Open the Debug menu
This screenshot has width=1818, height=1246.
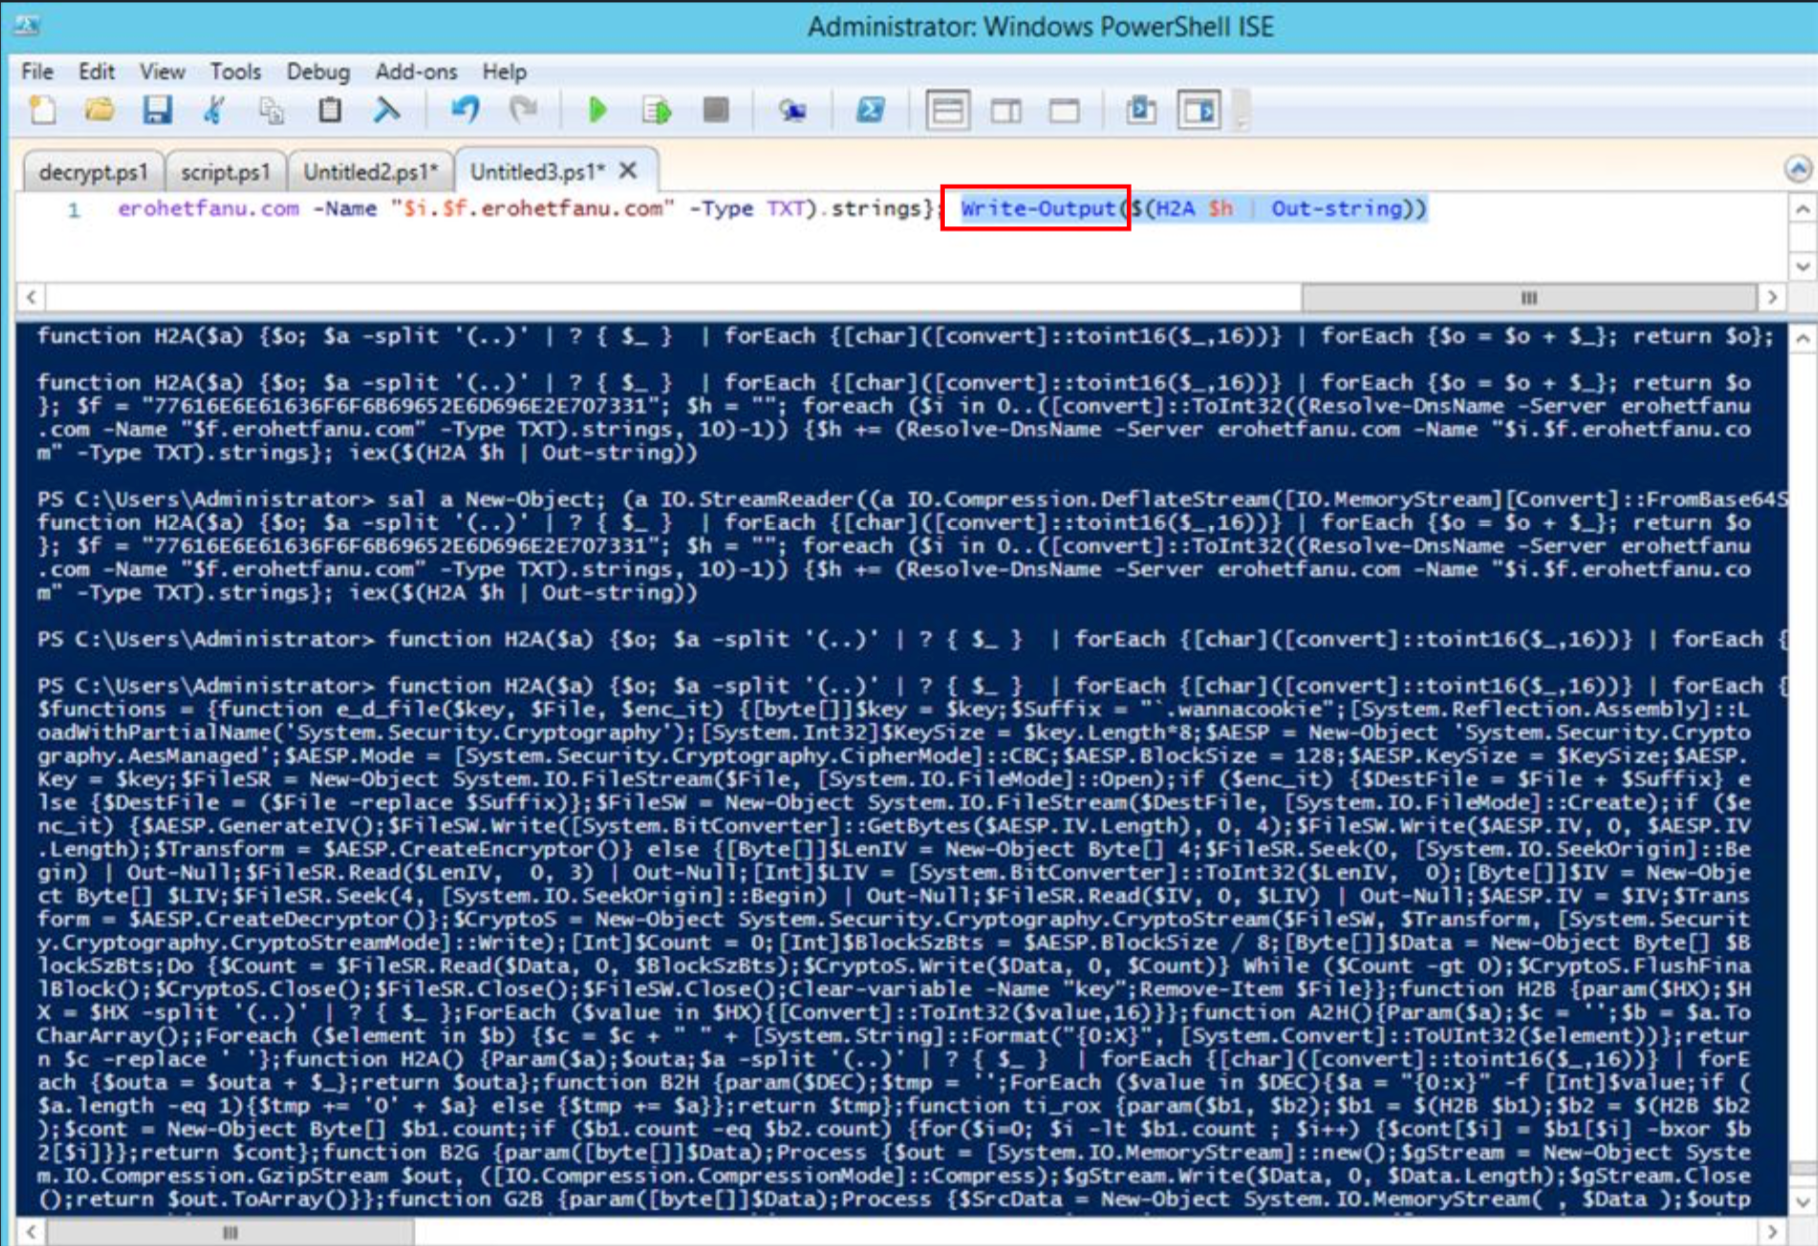(x=318, y=72)
